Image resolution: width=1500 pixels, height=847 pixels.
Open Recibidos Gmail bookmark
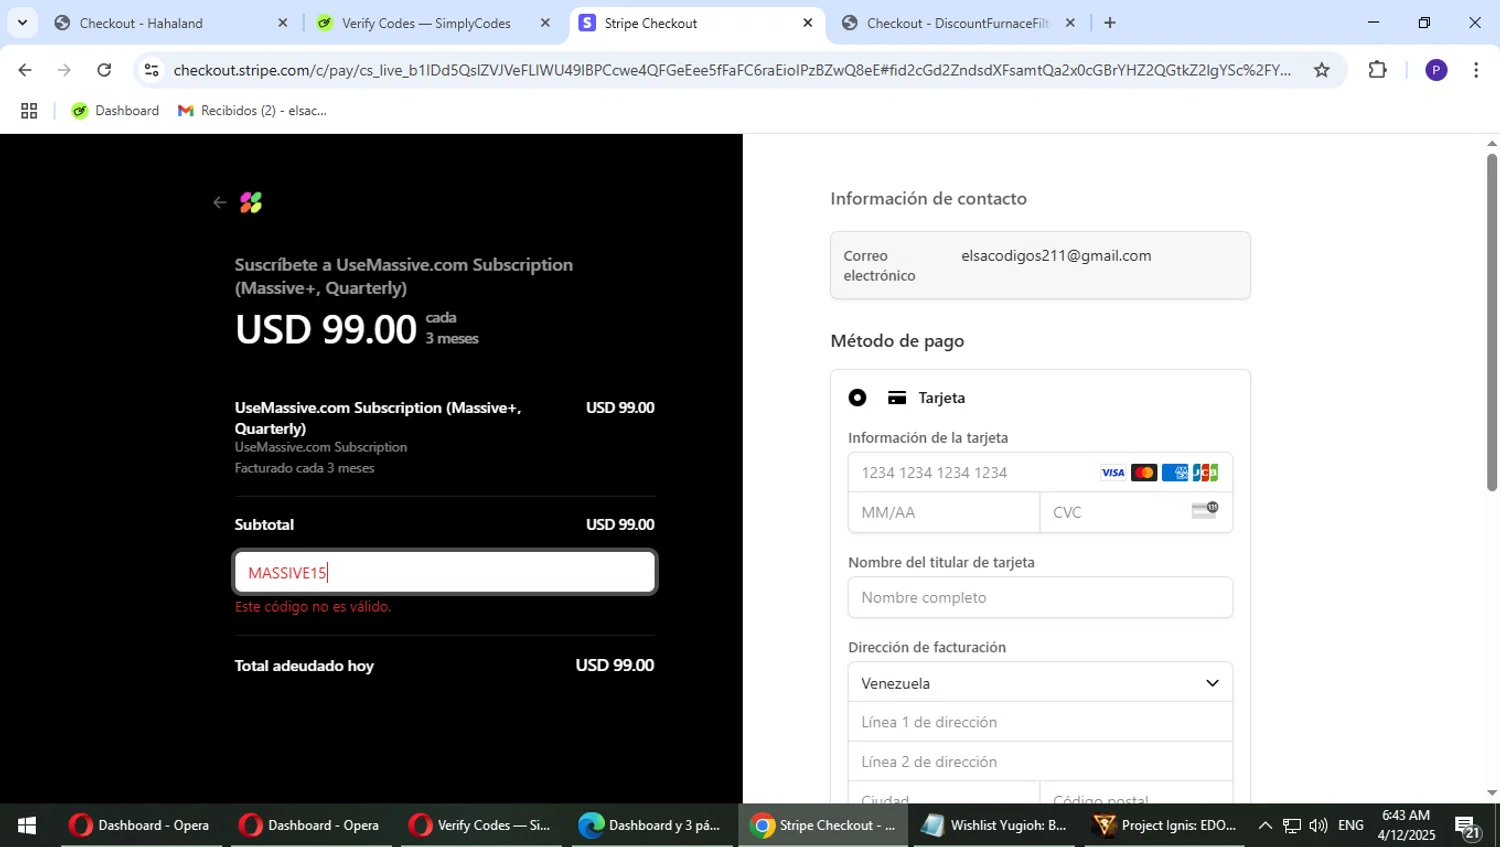pos(252,111)
